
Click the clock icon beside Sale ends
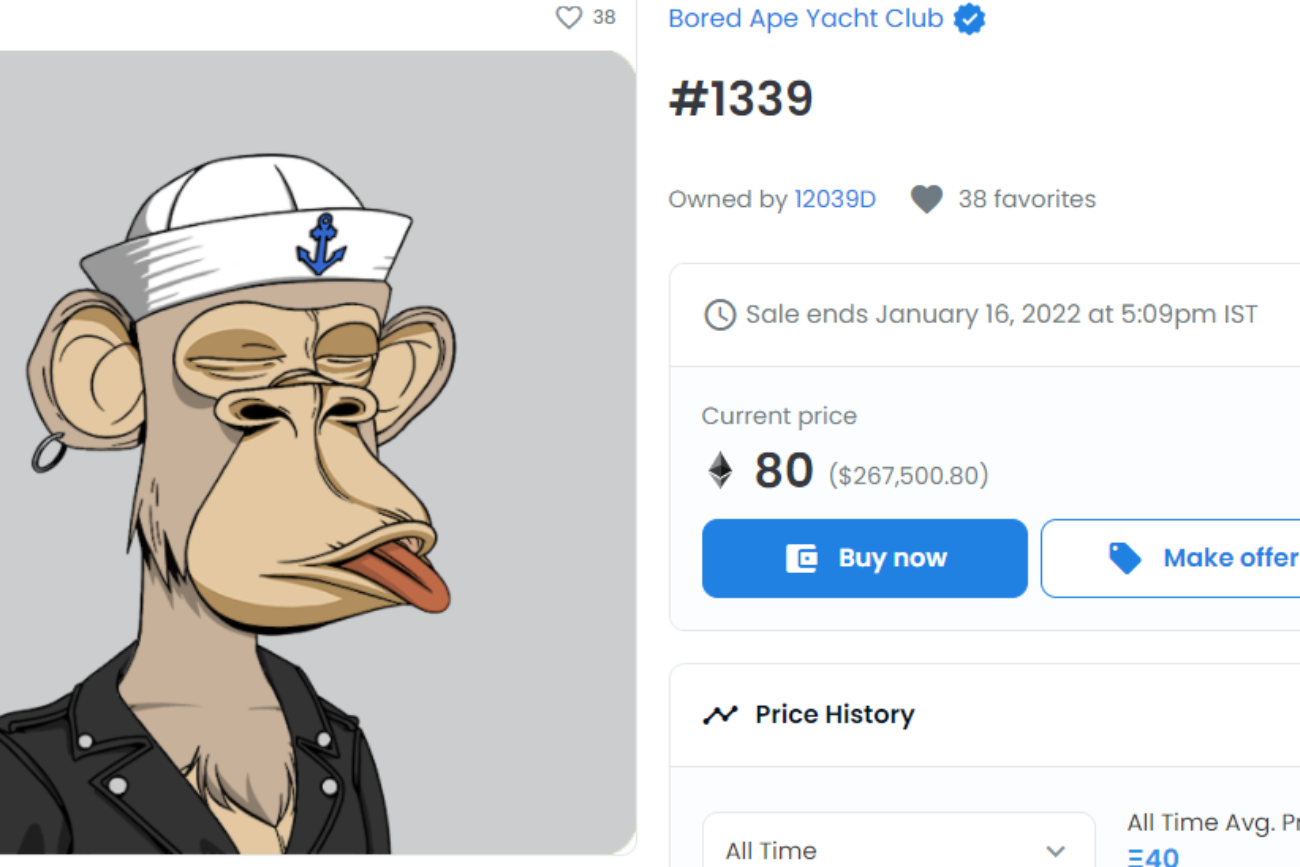pos(719,315)
